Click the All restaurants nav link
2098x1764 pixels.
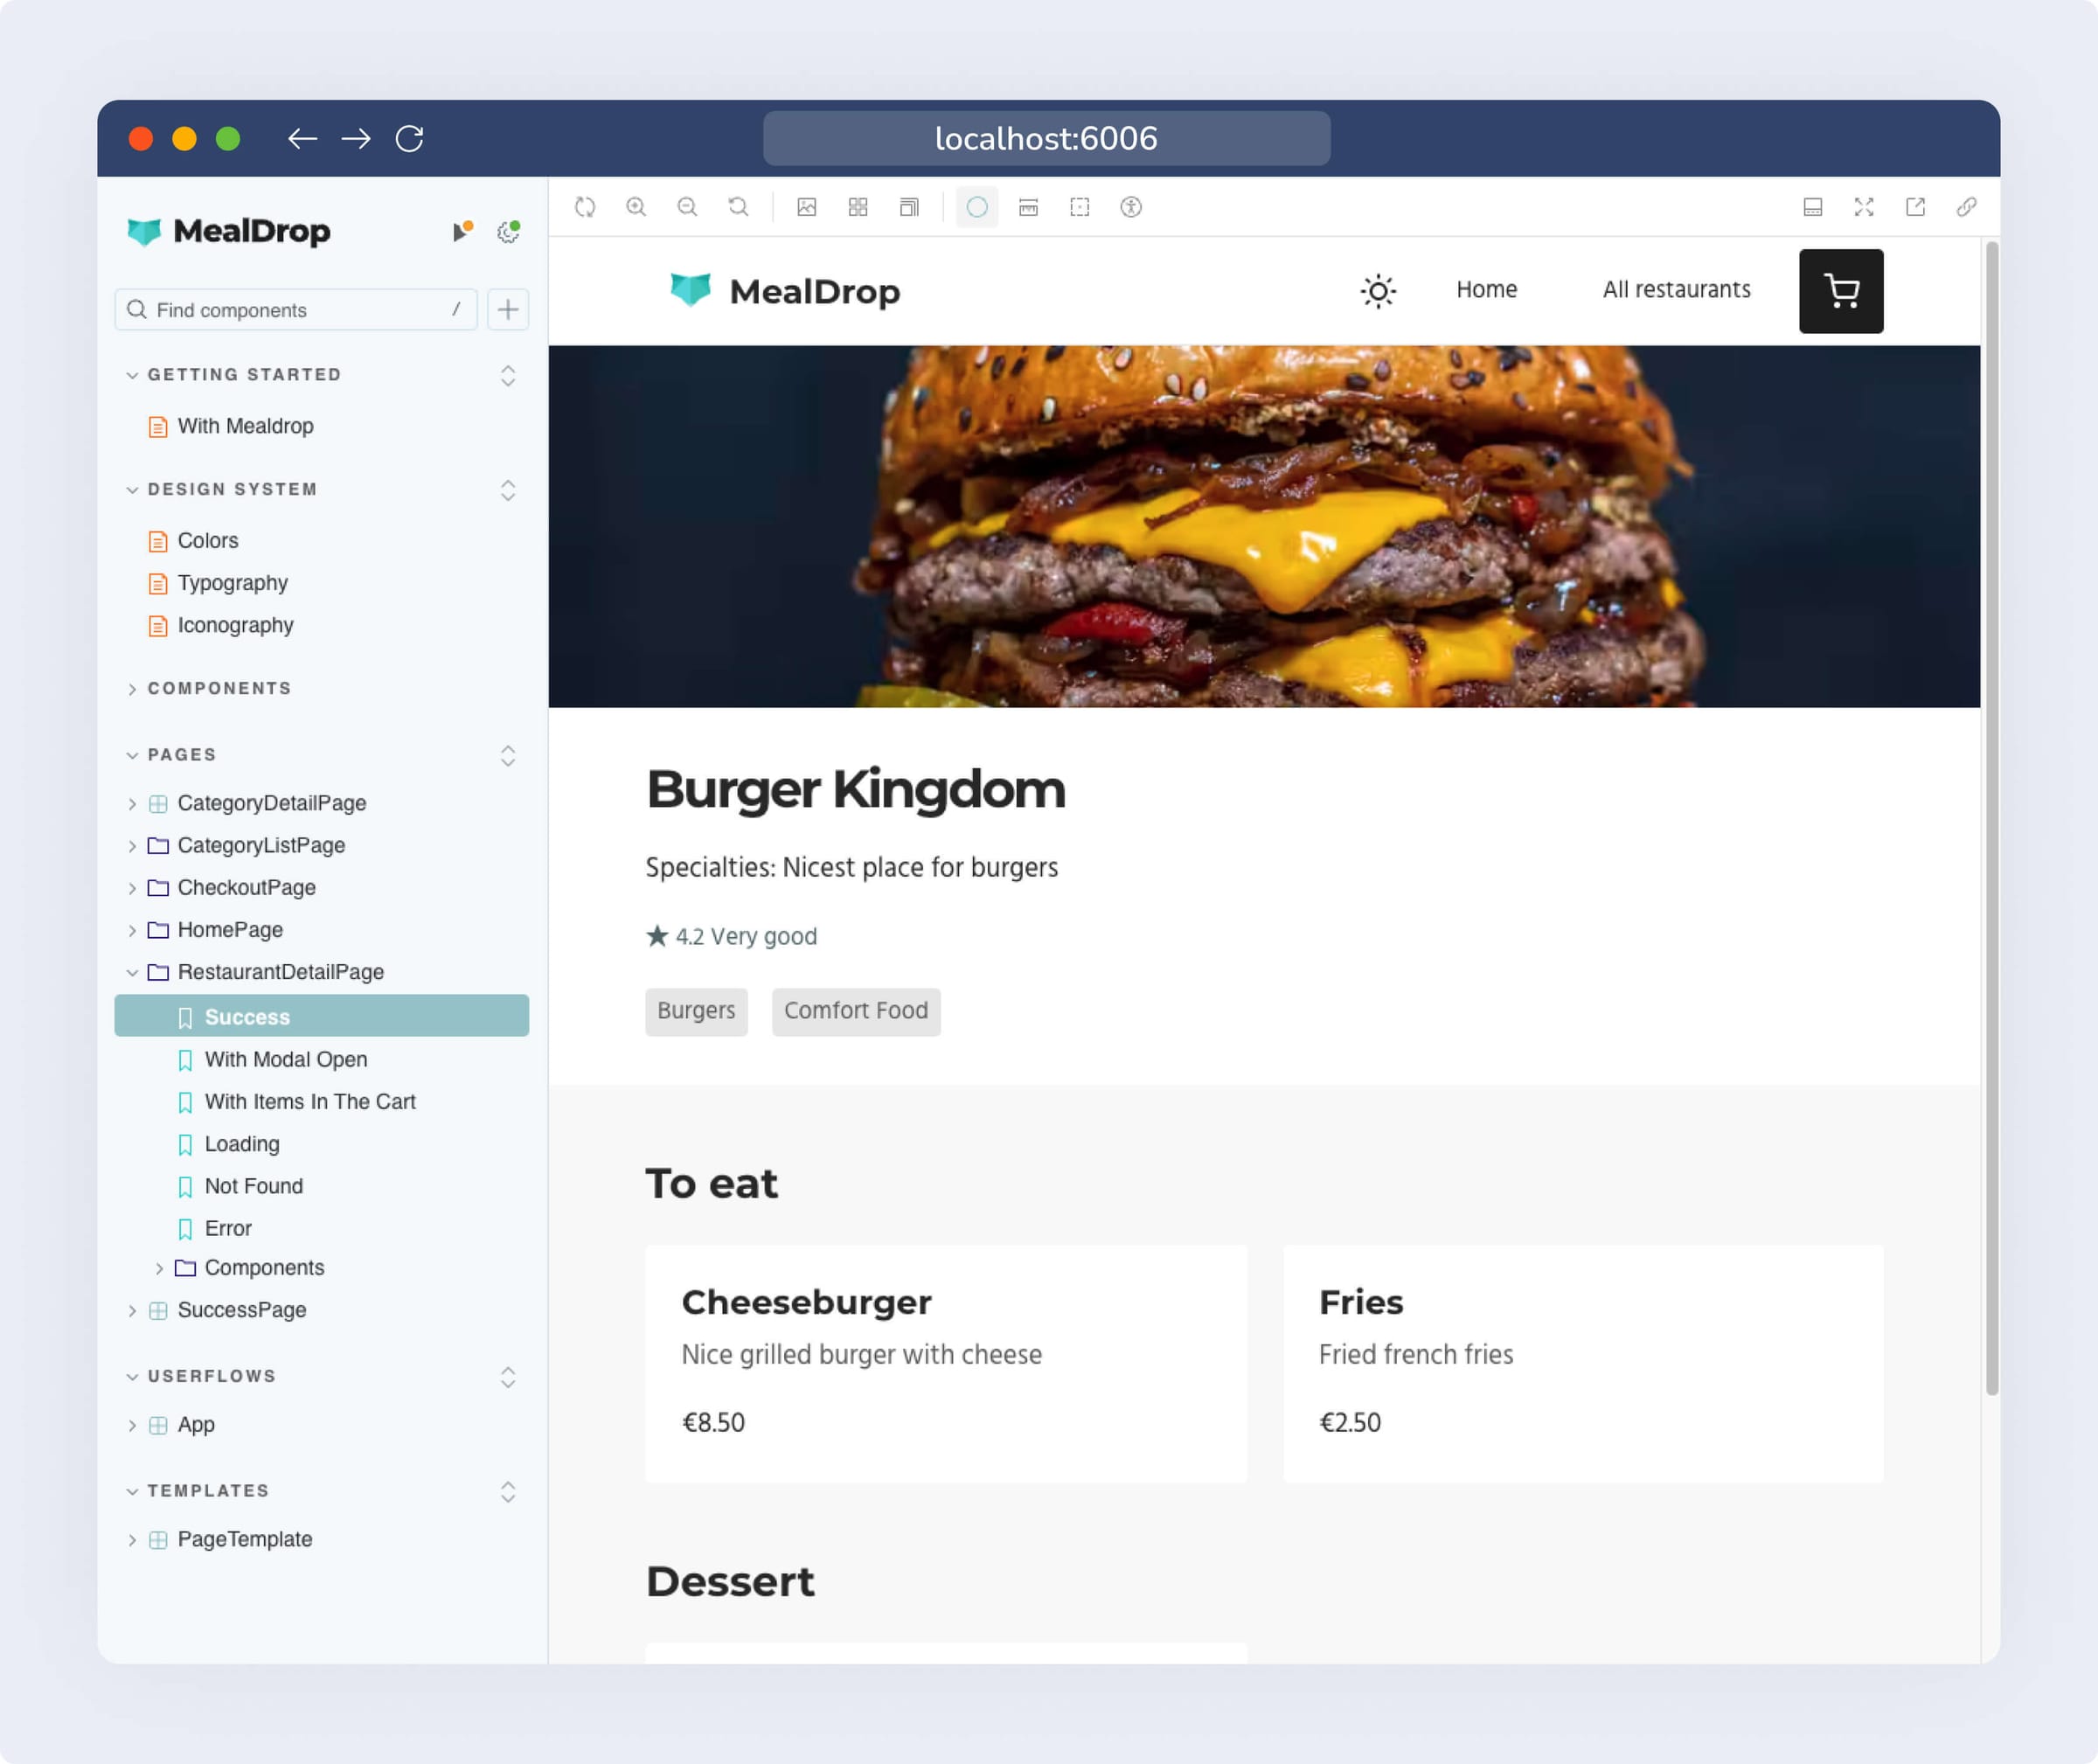pos(1676,290)
